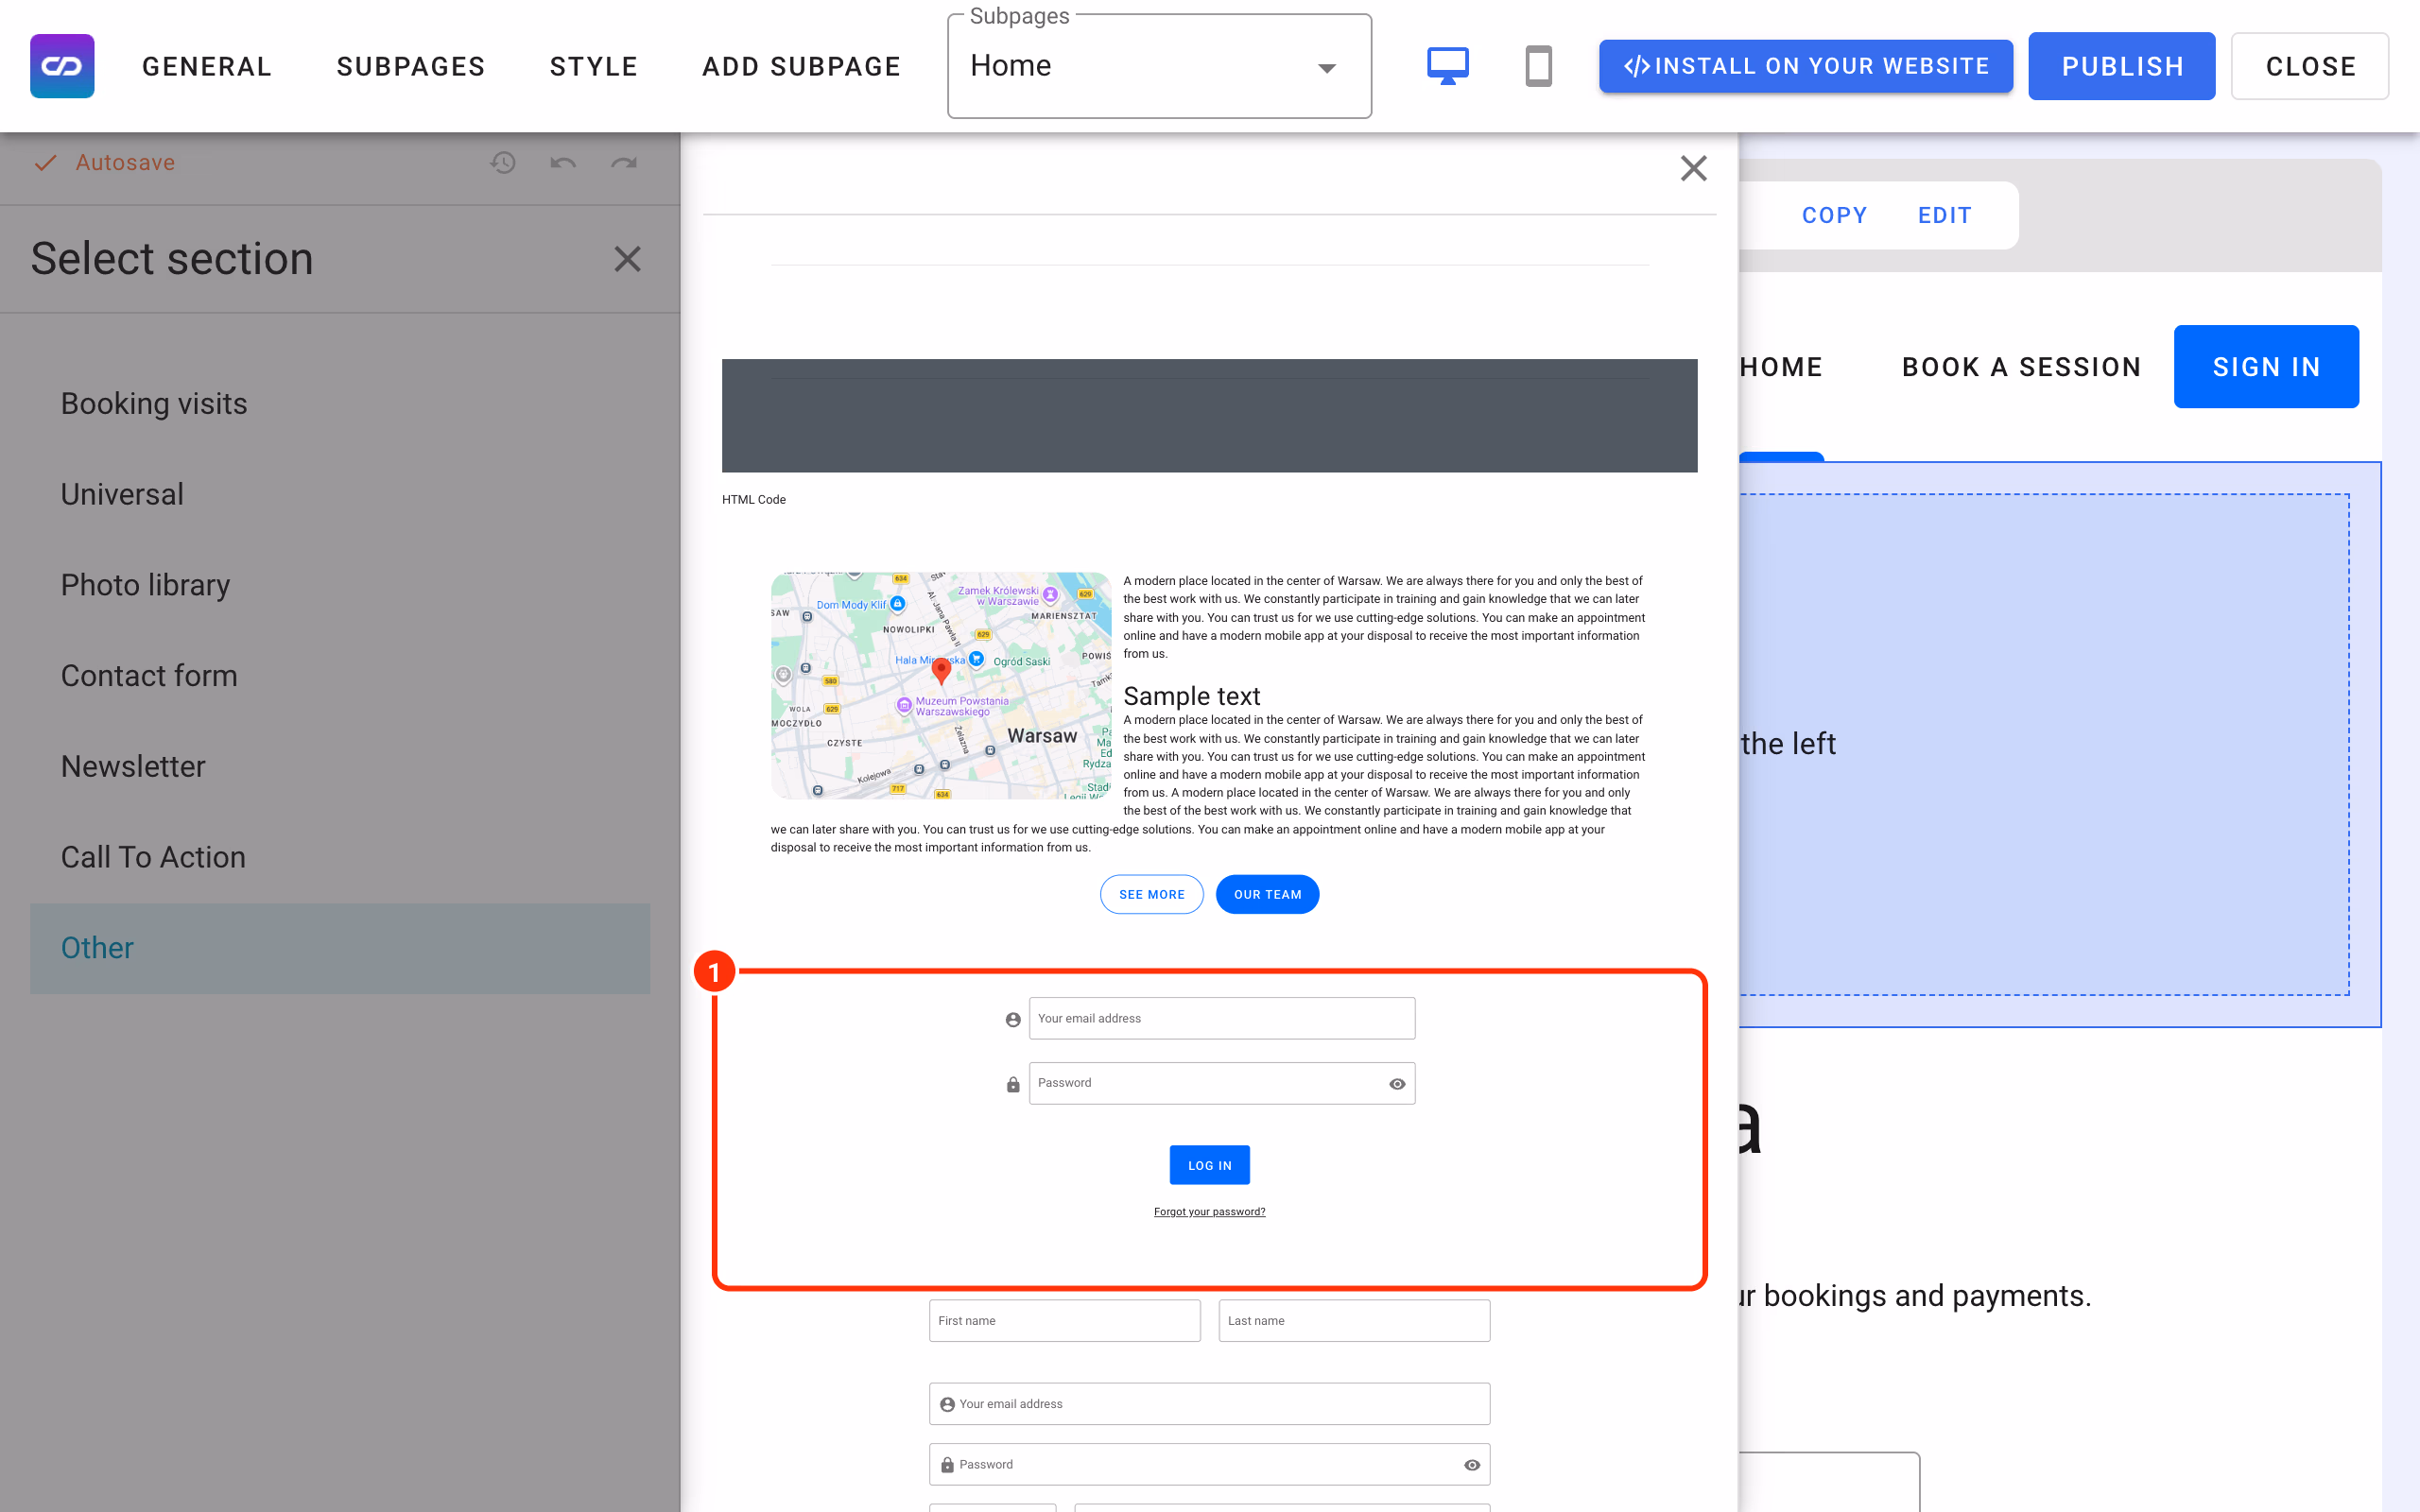Screen dimensions: 2420x1512
Task: Click the Last name field
Action: 1354,1321
